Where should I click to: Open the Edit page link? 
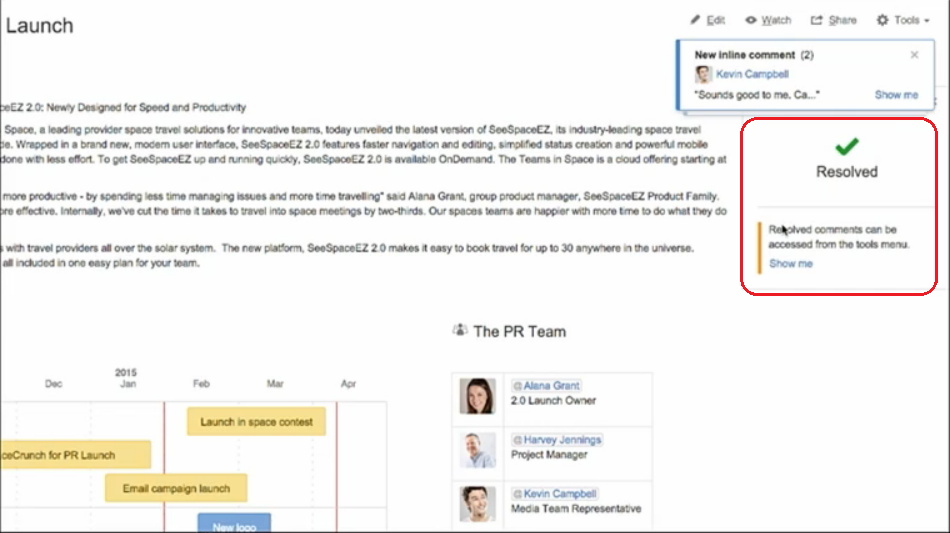pos(716,20)
